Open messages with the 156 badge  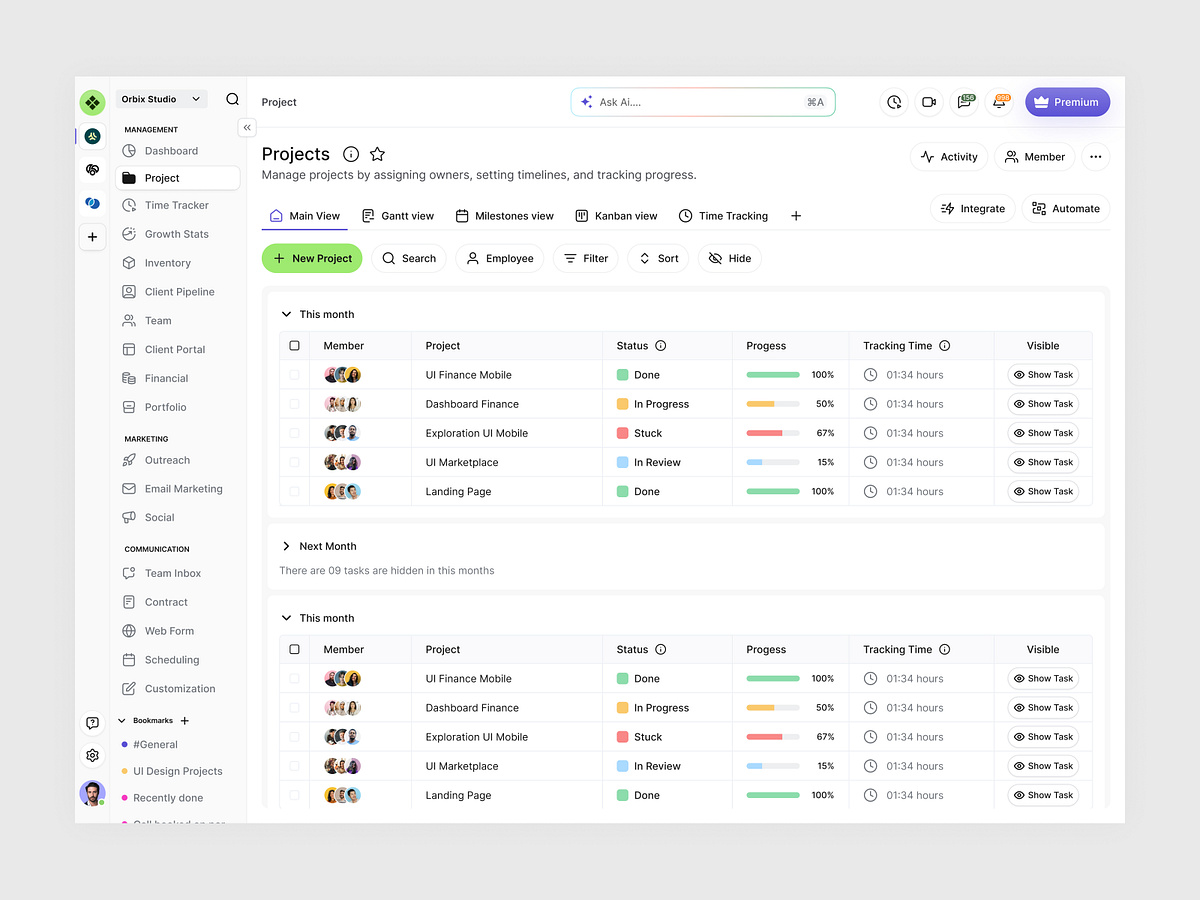(964, 102)
